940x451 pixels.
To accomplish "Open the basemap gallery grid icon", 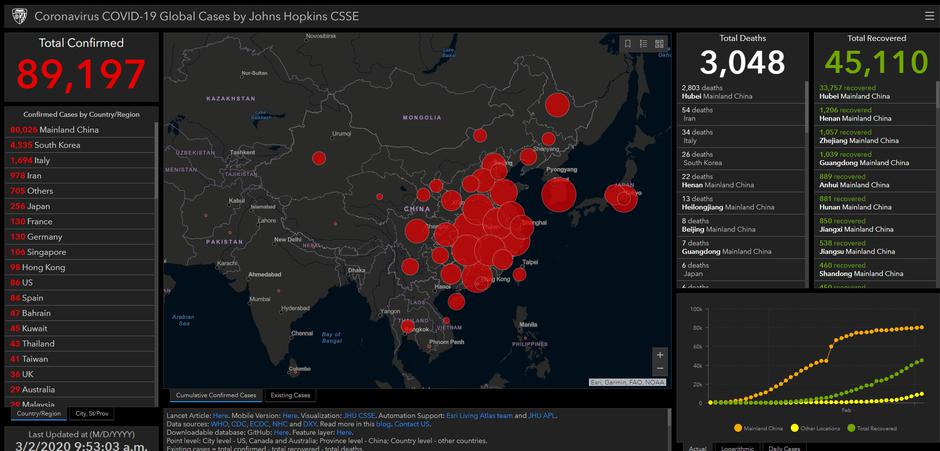I will pyautogui.click(x=659, y=44).
